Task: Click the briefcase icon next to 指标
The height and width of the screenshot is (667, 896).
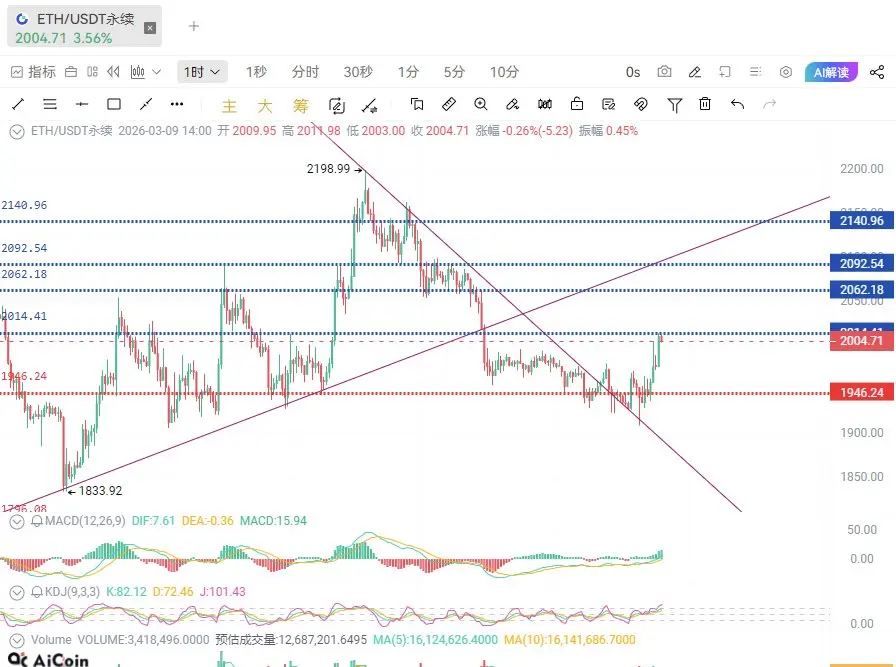Action: click(71, 72)
